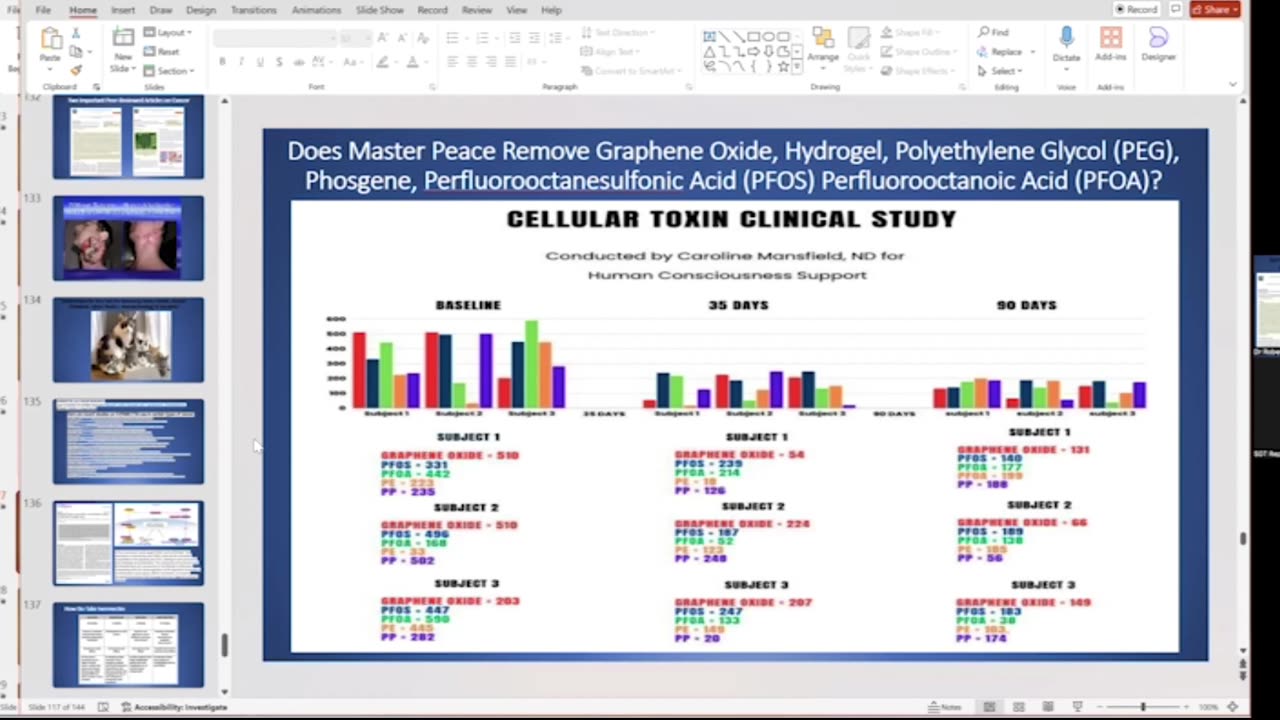Open the Layout dropdown

pyautogui.click(x=168, y=33)
